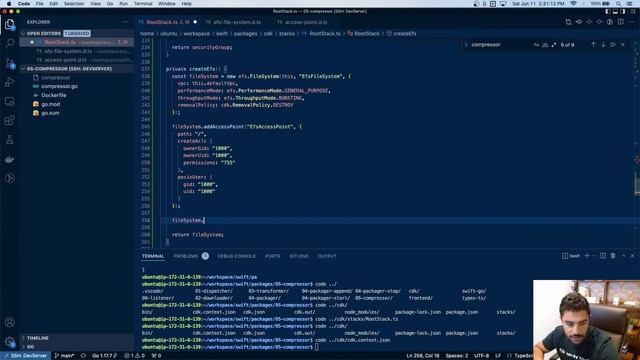Close the terminal panel

point(633,256)
